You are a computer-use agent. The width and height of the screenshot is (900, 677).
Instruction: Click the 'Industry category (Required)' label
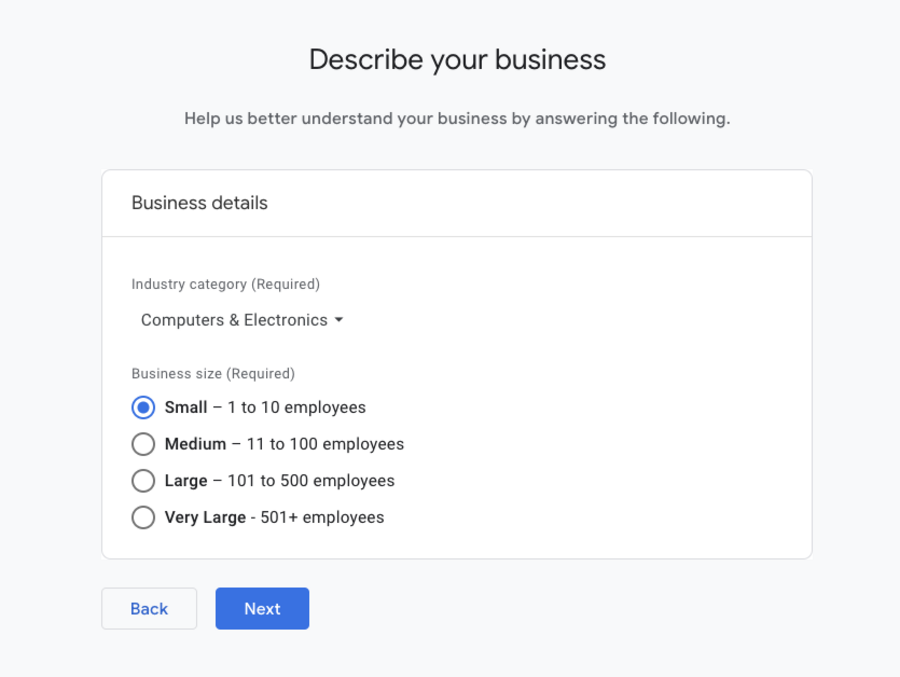226,284
